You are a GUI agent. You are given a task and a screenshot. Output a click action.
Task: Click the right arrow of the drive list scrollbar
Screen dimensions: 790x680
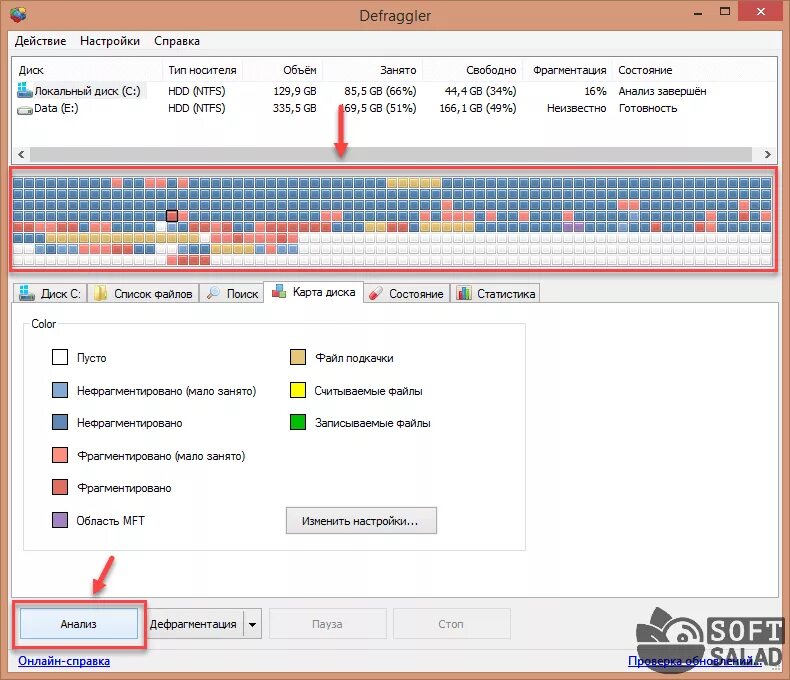767,154
